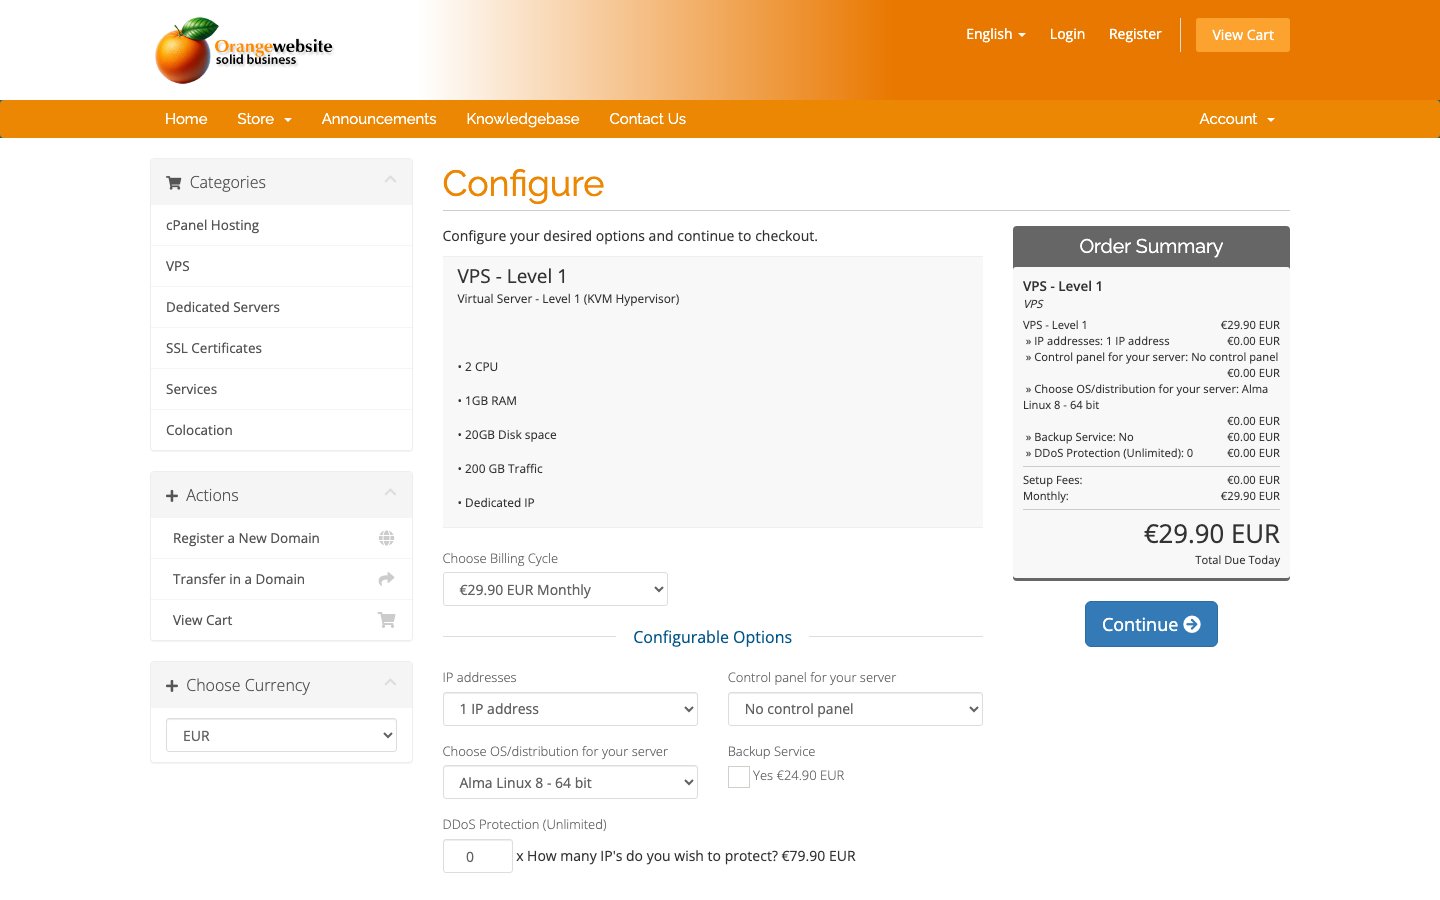Screen dimensions: 1440x900
Task: Open Knowledgebase in the navigation bar
Action: (x=523, y=119)
